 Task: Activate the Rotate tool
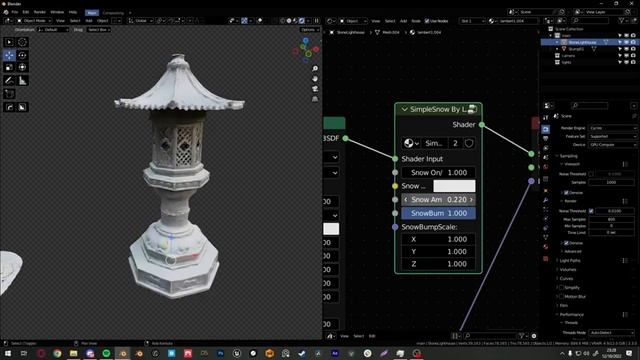pos(22,55)
